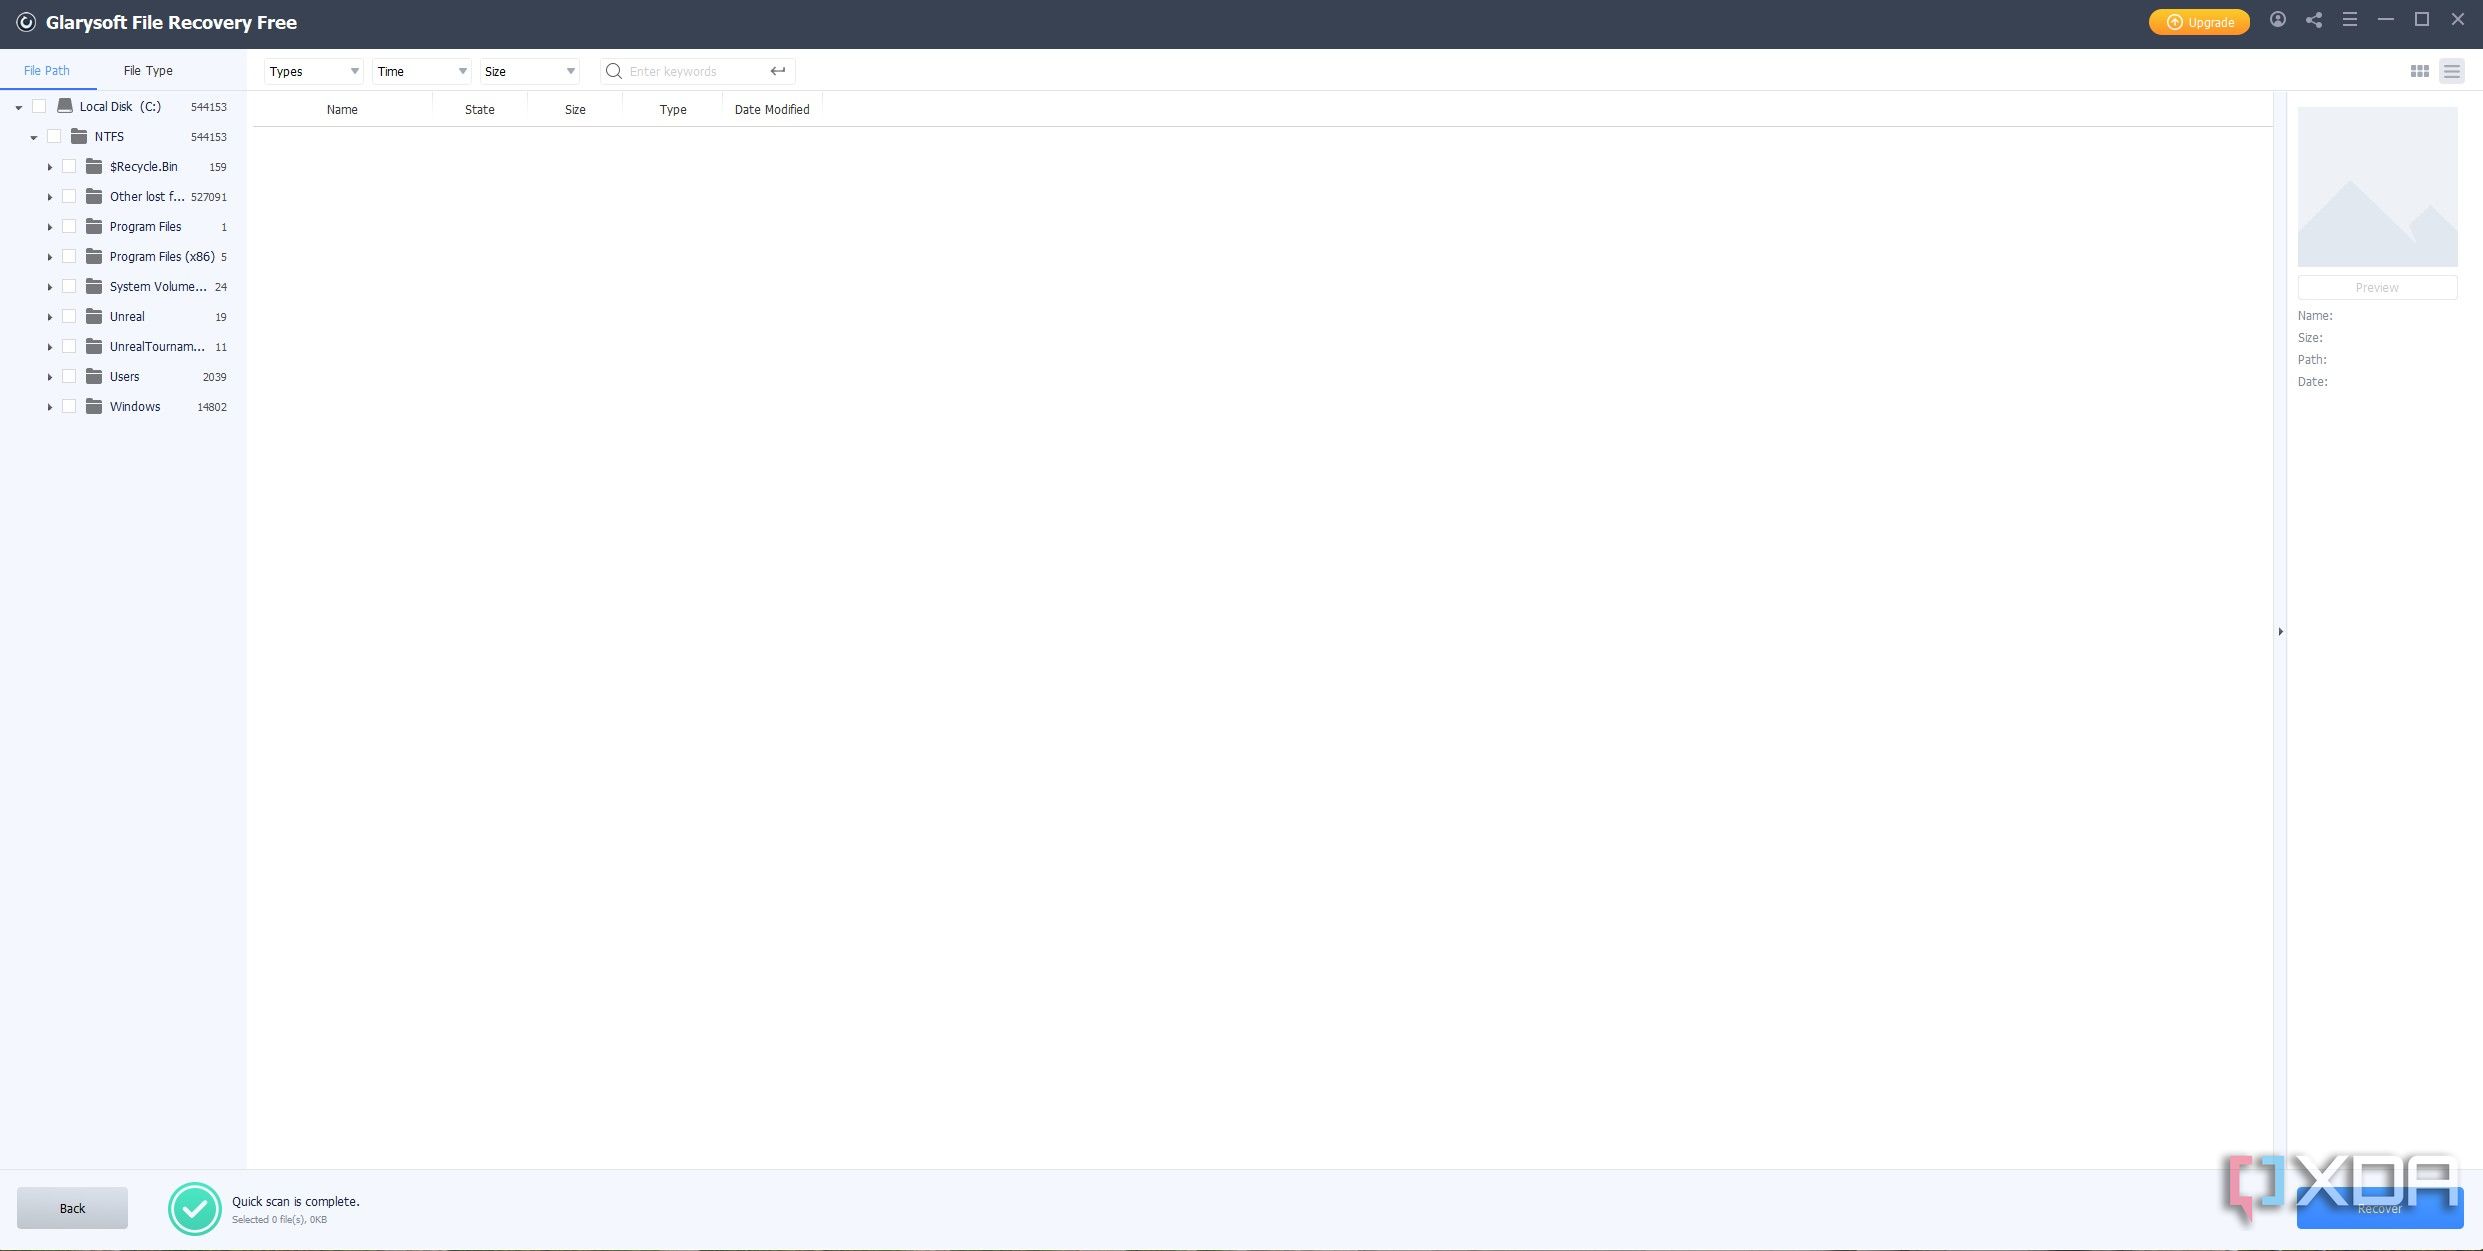2483x1251 pixels.
Task: Click the magnifier search icon
Action: (x=614, y=71)
